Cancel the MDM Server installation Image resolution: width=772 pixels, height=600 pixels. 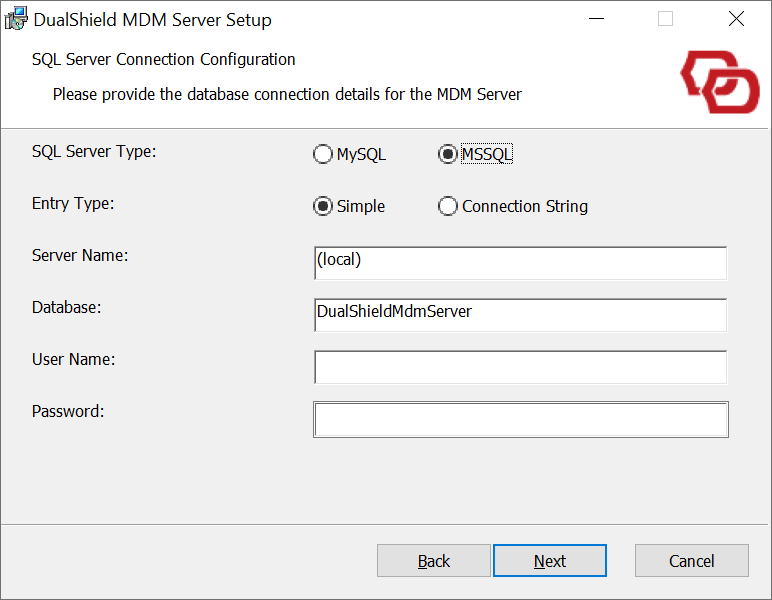692,561
